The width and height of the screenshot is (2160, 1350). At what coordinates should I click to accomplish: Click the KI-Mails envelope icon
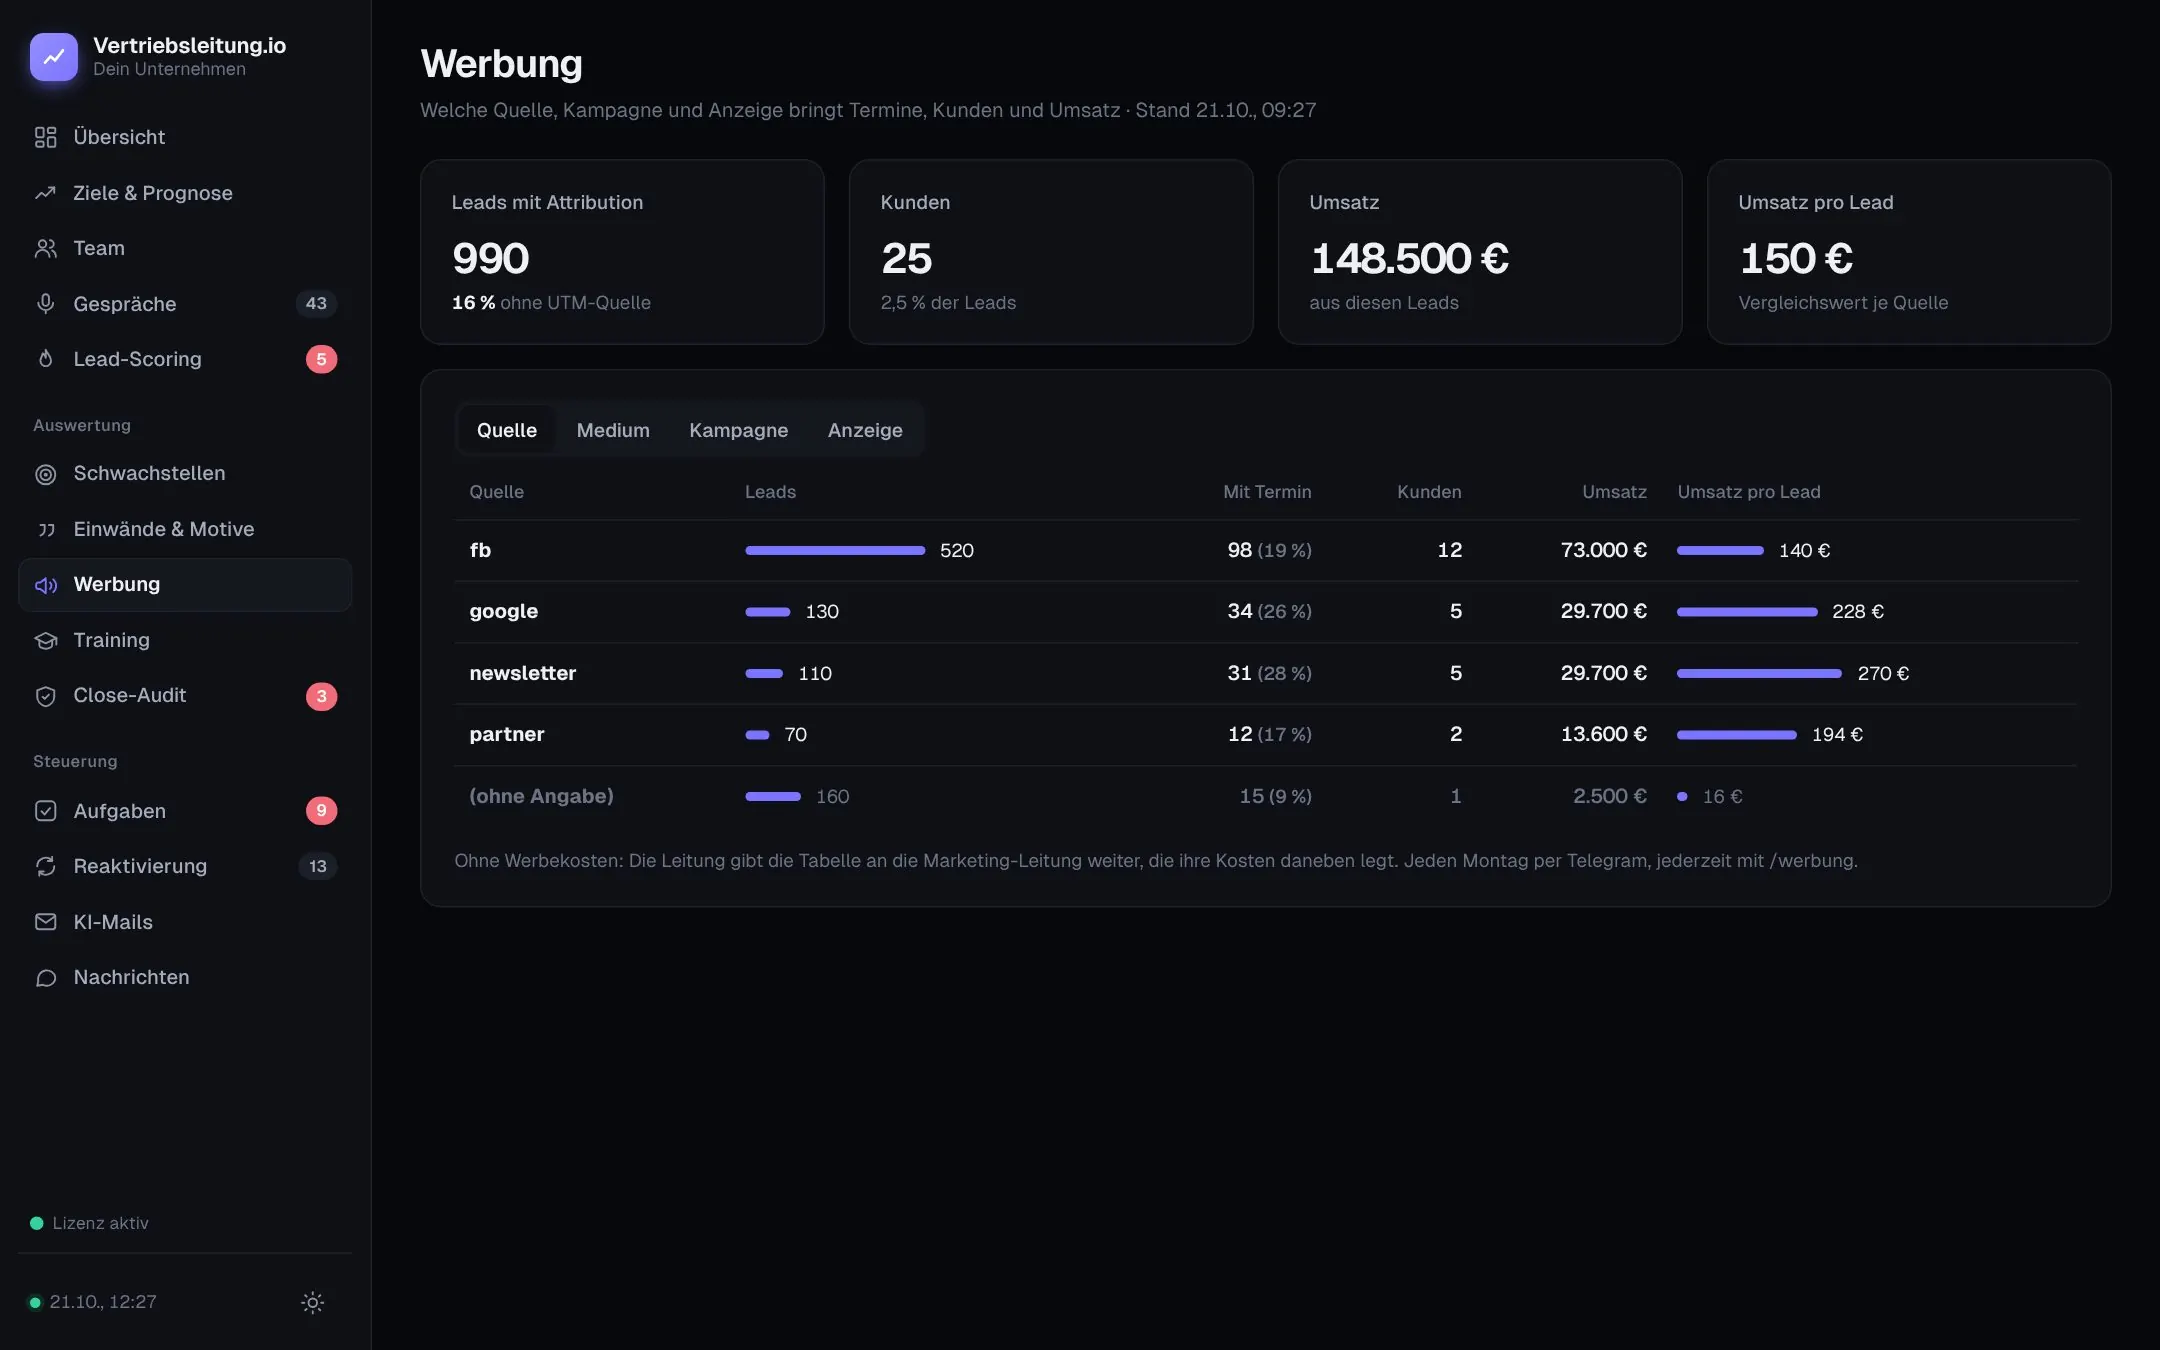coord(46,922)
